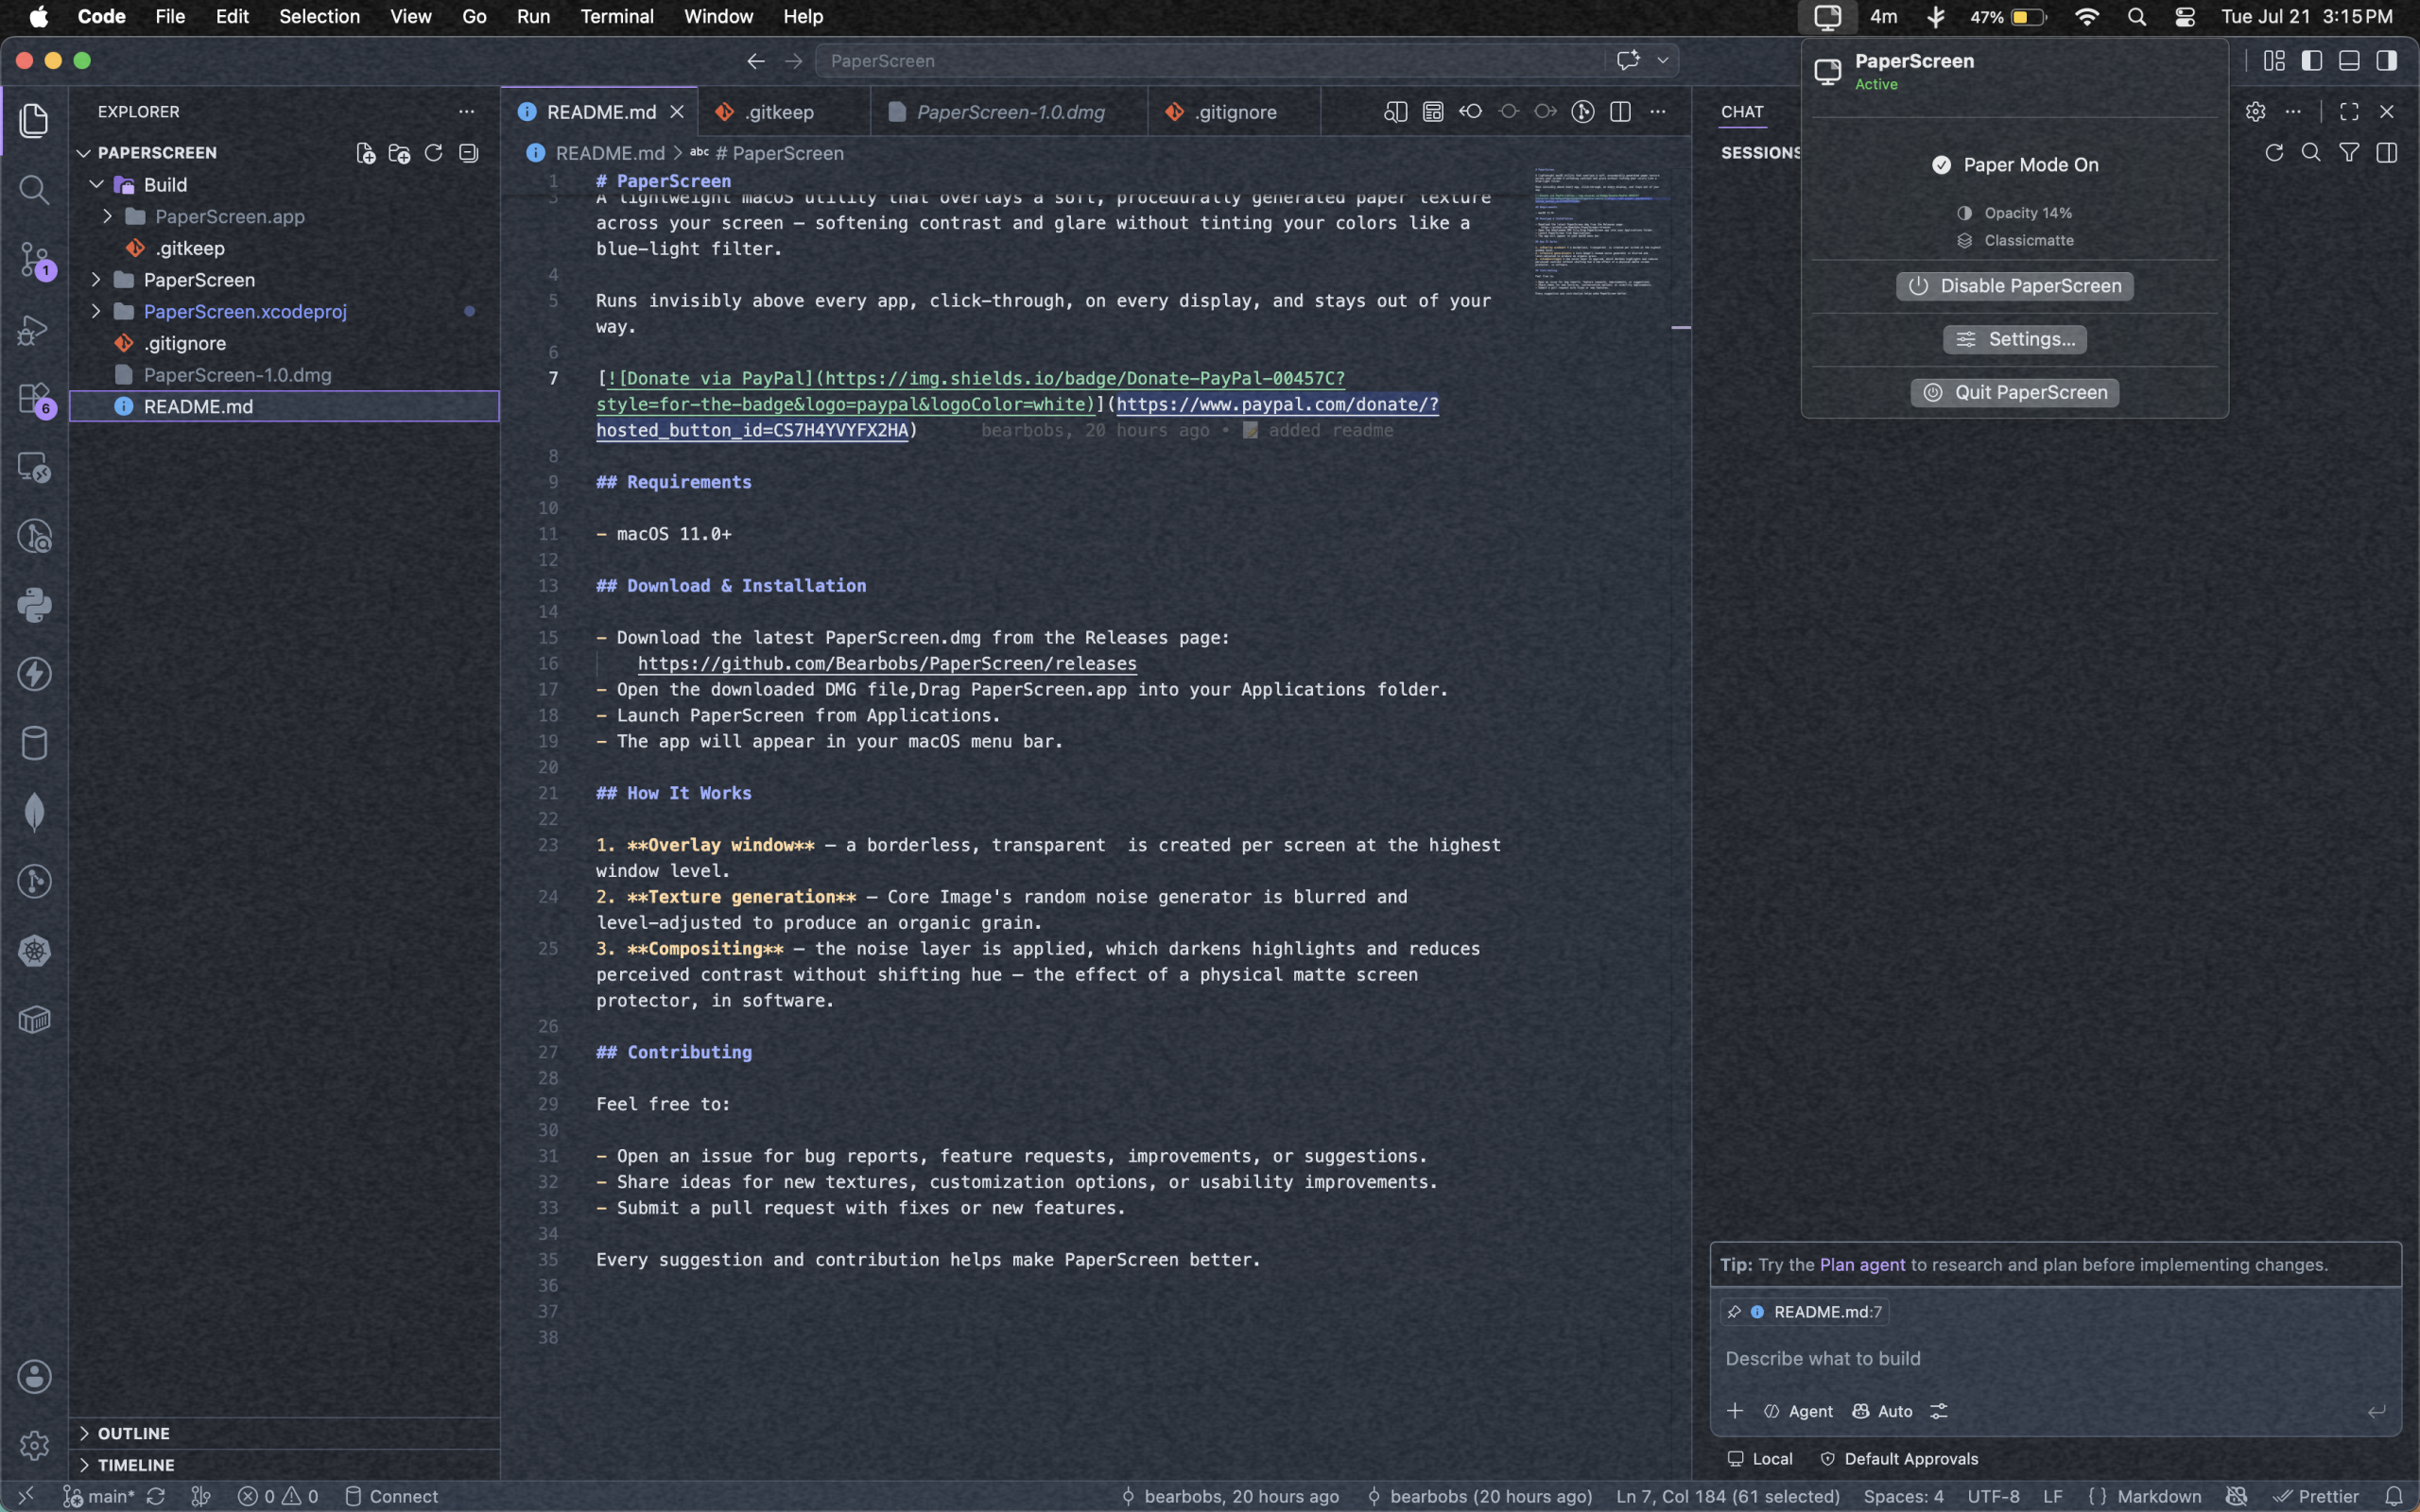This screenshot has width=2420, height=1512.
Task: Click the main* branch in status bar
Action: 99,1496
